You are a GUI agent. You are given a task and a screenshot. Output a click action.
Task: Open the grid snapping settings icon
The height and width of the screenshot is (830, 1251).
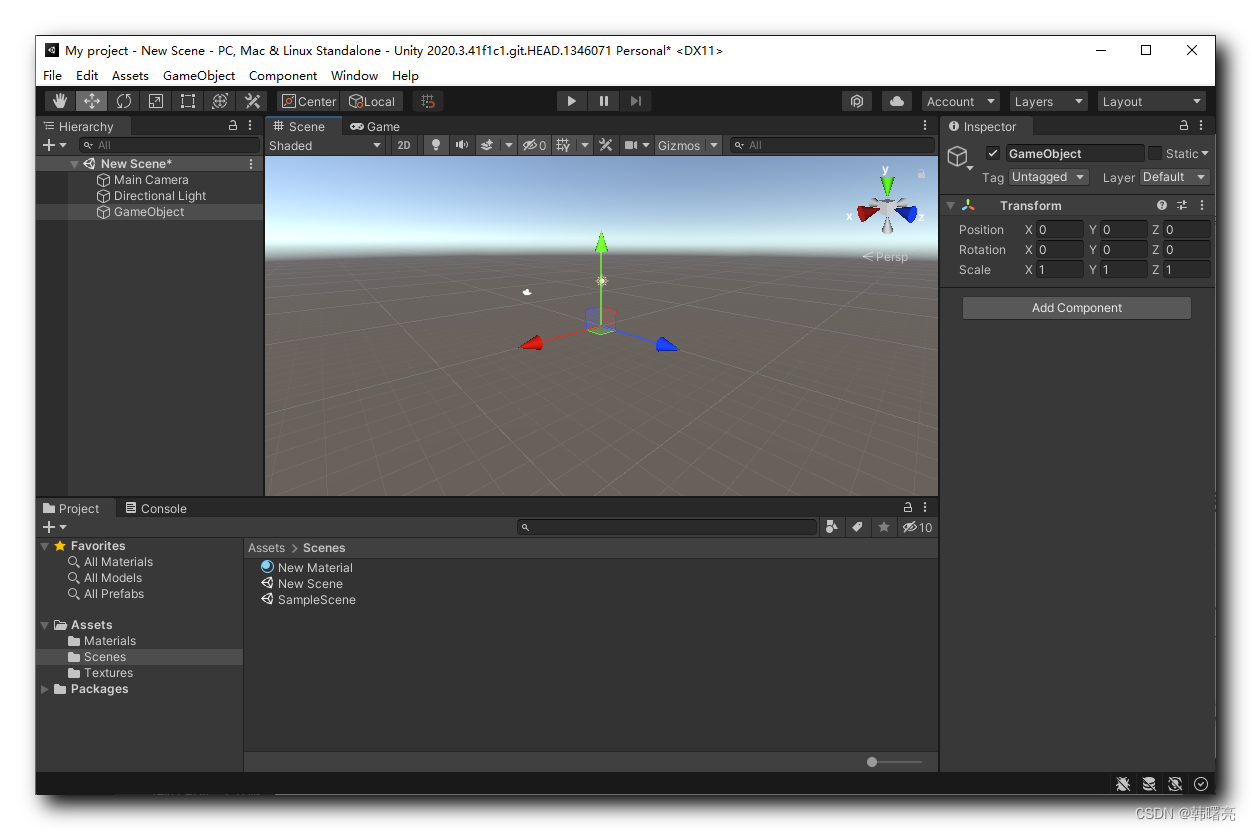pos(427,100)
